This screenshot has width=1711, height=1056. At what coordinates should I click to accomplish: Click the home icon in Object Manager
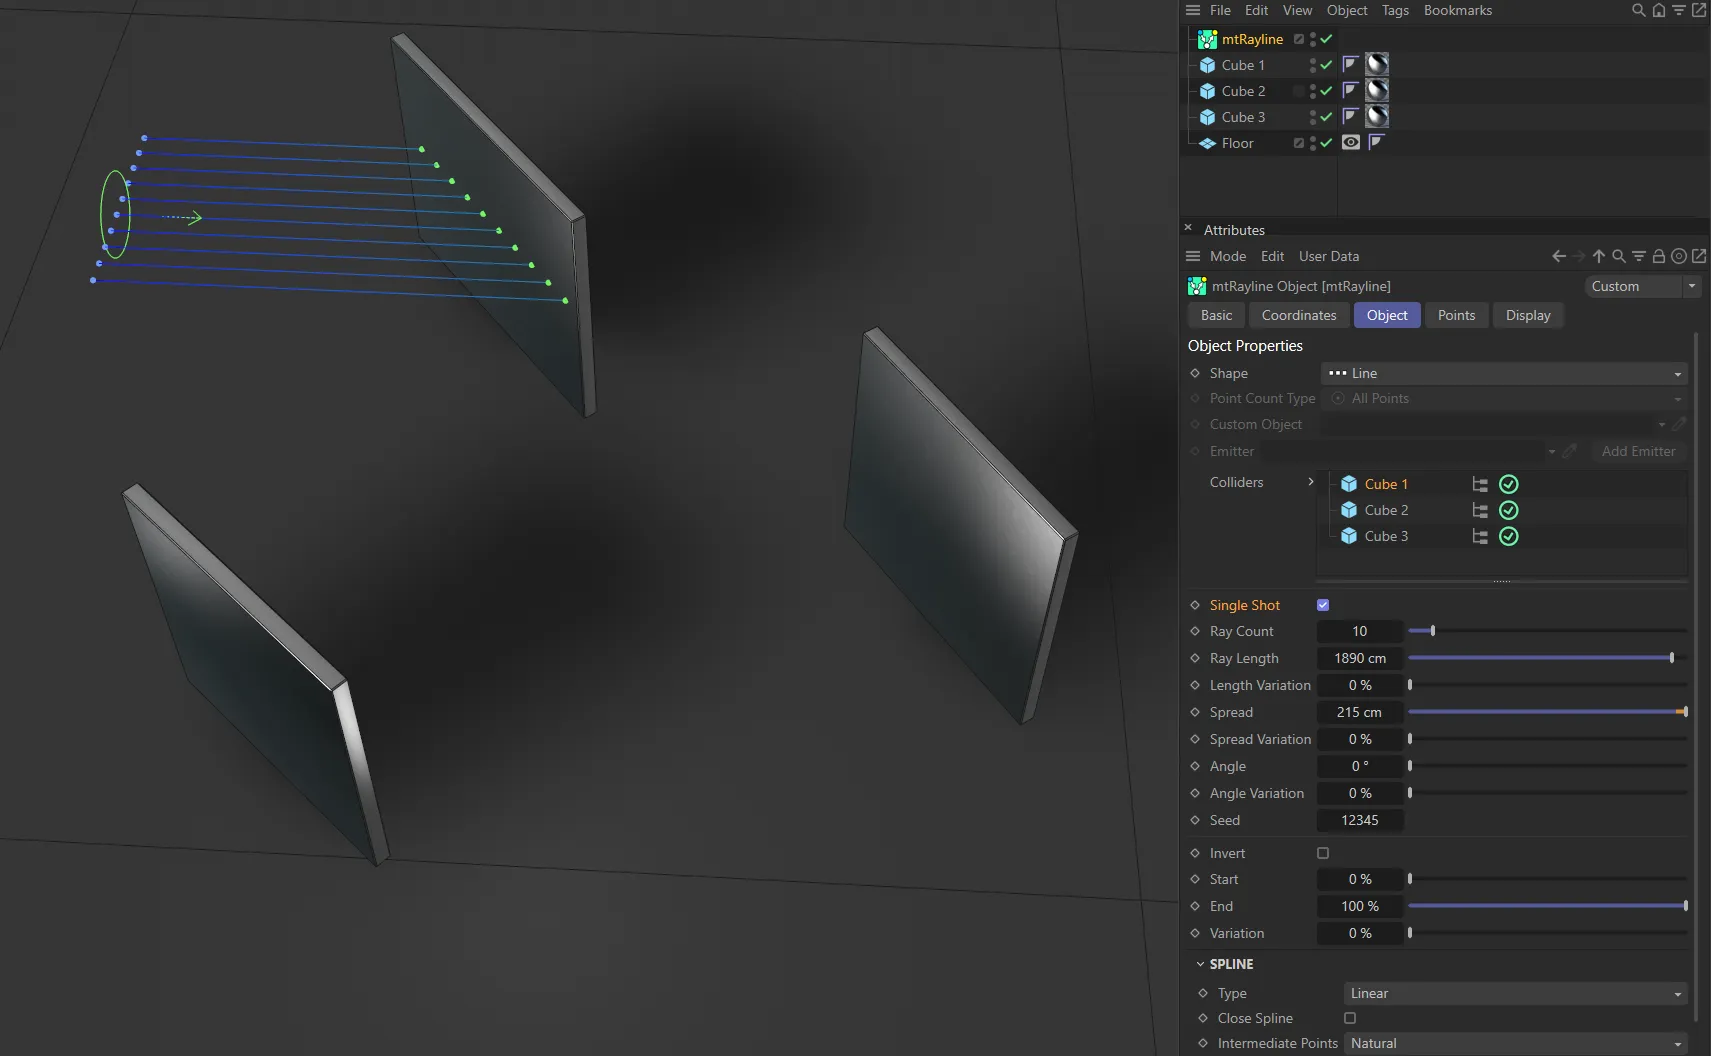click(1659, 10)
